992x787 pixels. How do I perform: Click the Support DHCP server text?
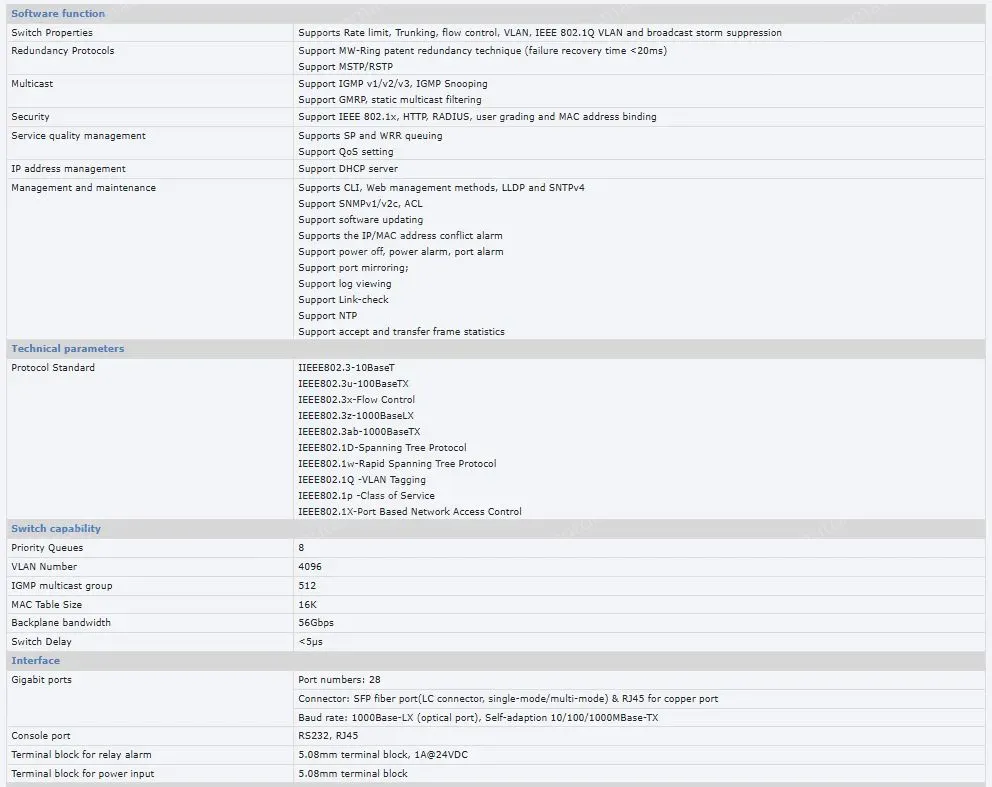pos(348,169)
